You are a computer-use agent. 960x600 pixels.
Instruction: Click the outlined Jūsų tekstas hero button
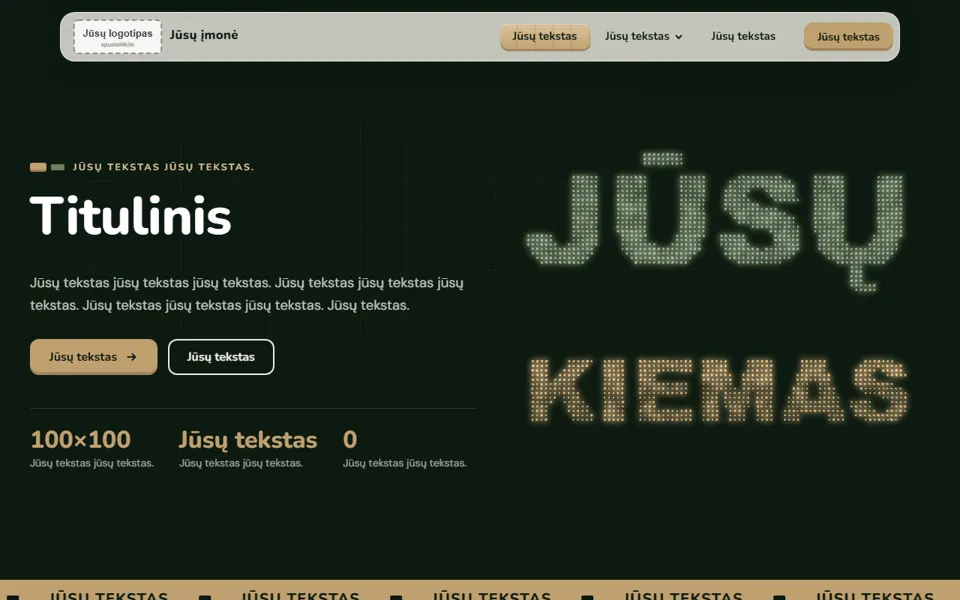(221, 357)
